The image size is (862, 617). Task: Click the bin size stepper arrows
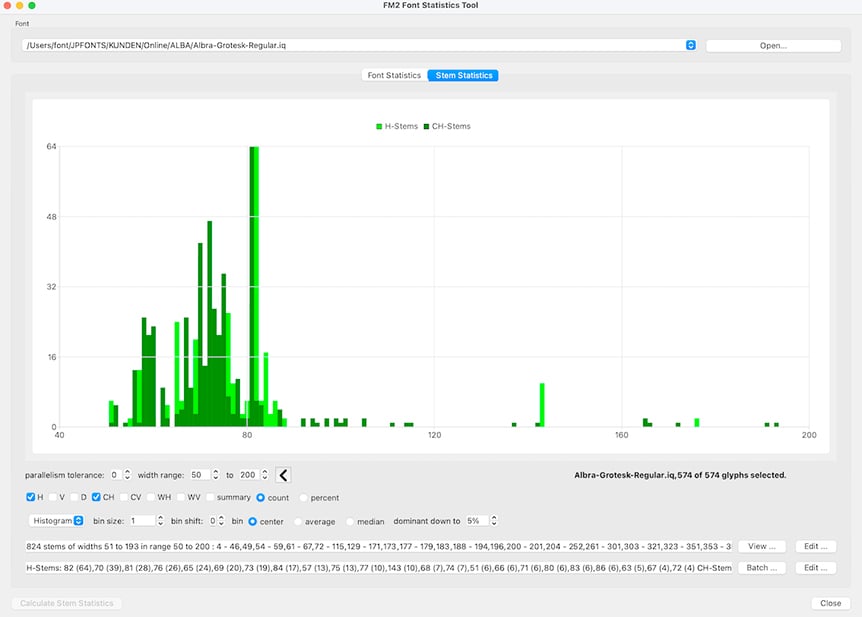click(161, 521)
